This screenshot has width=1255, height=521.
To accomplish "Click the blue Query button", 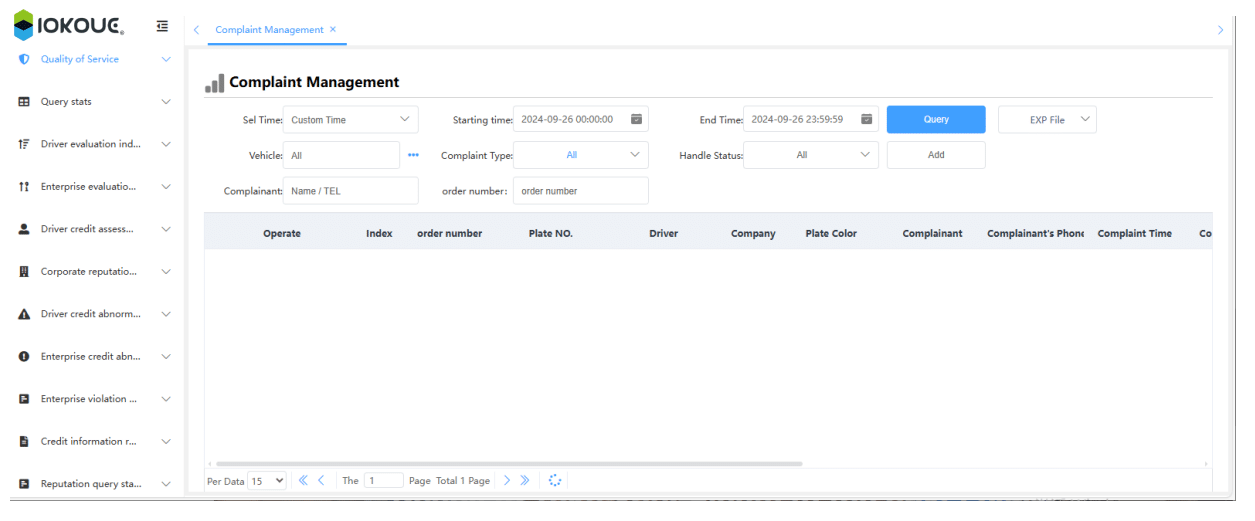I will coord(935,120).
